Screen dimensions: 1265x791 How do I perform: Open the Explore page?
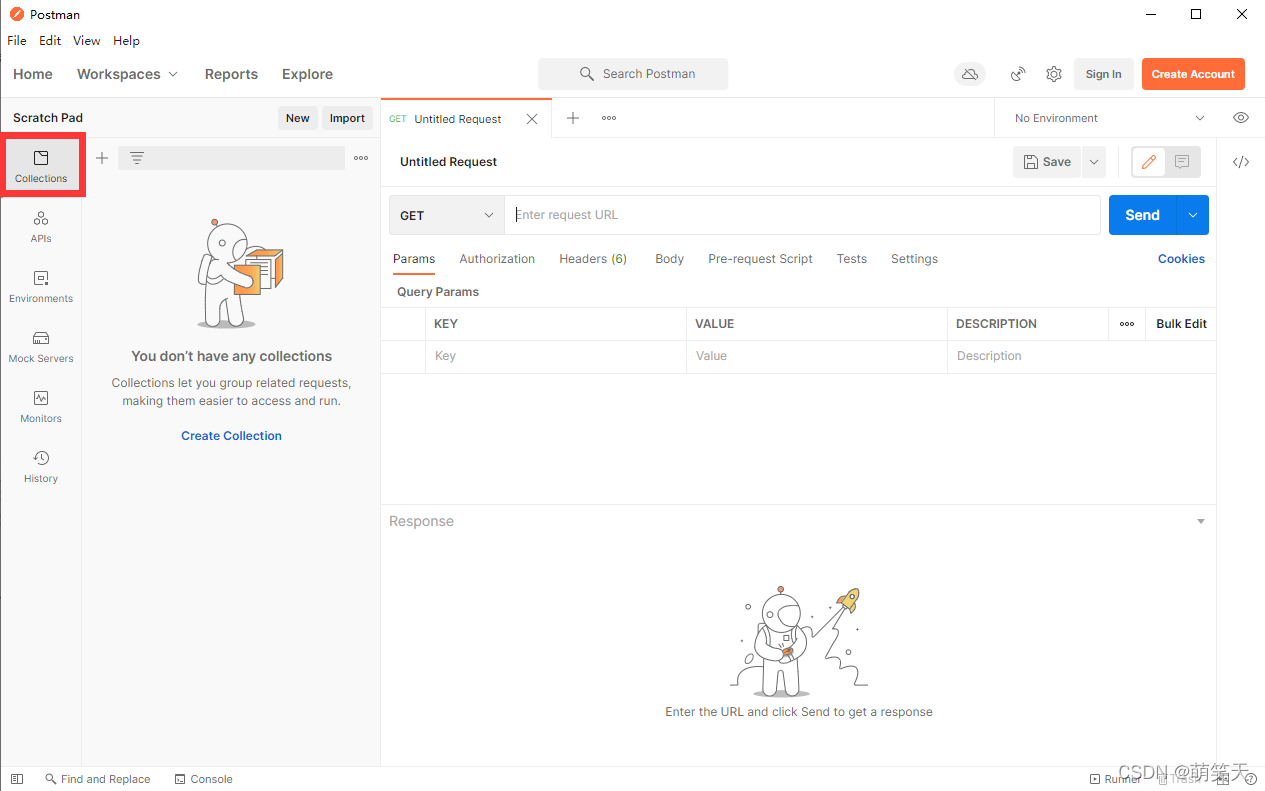pos(307,74)
